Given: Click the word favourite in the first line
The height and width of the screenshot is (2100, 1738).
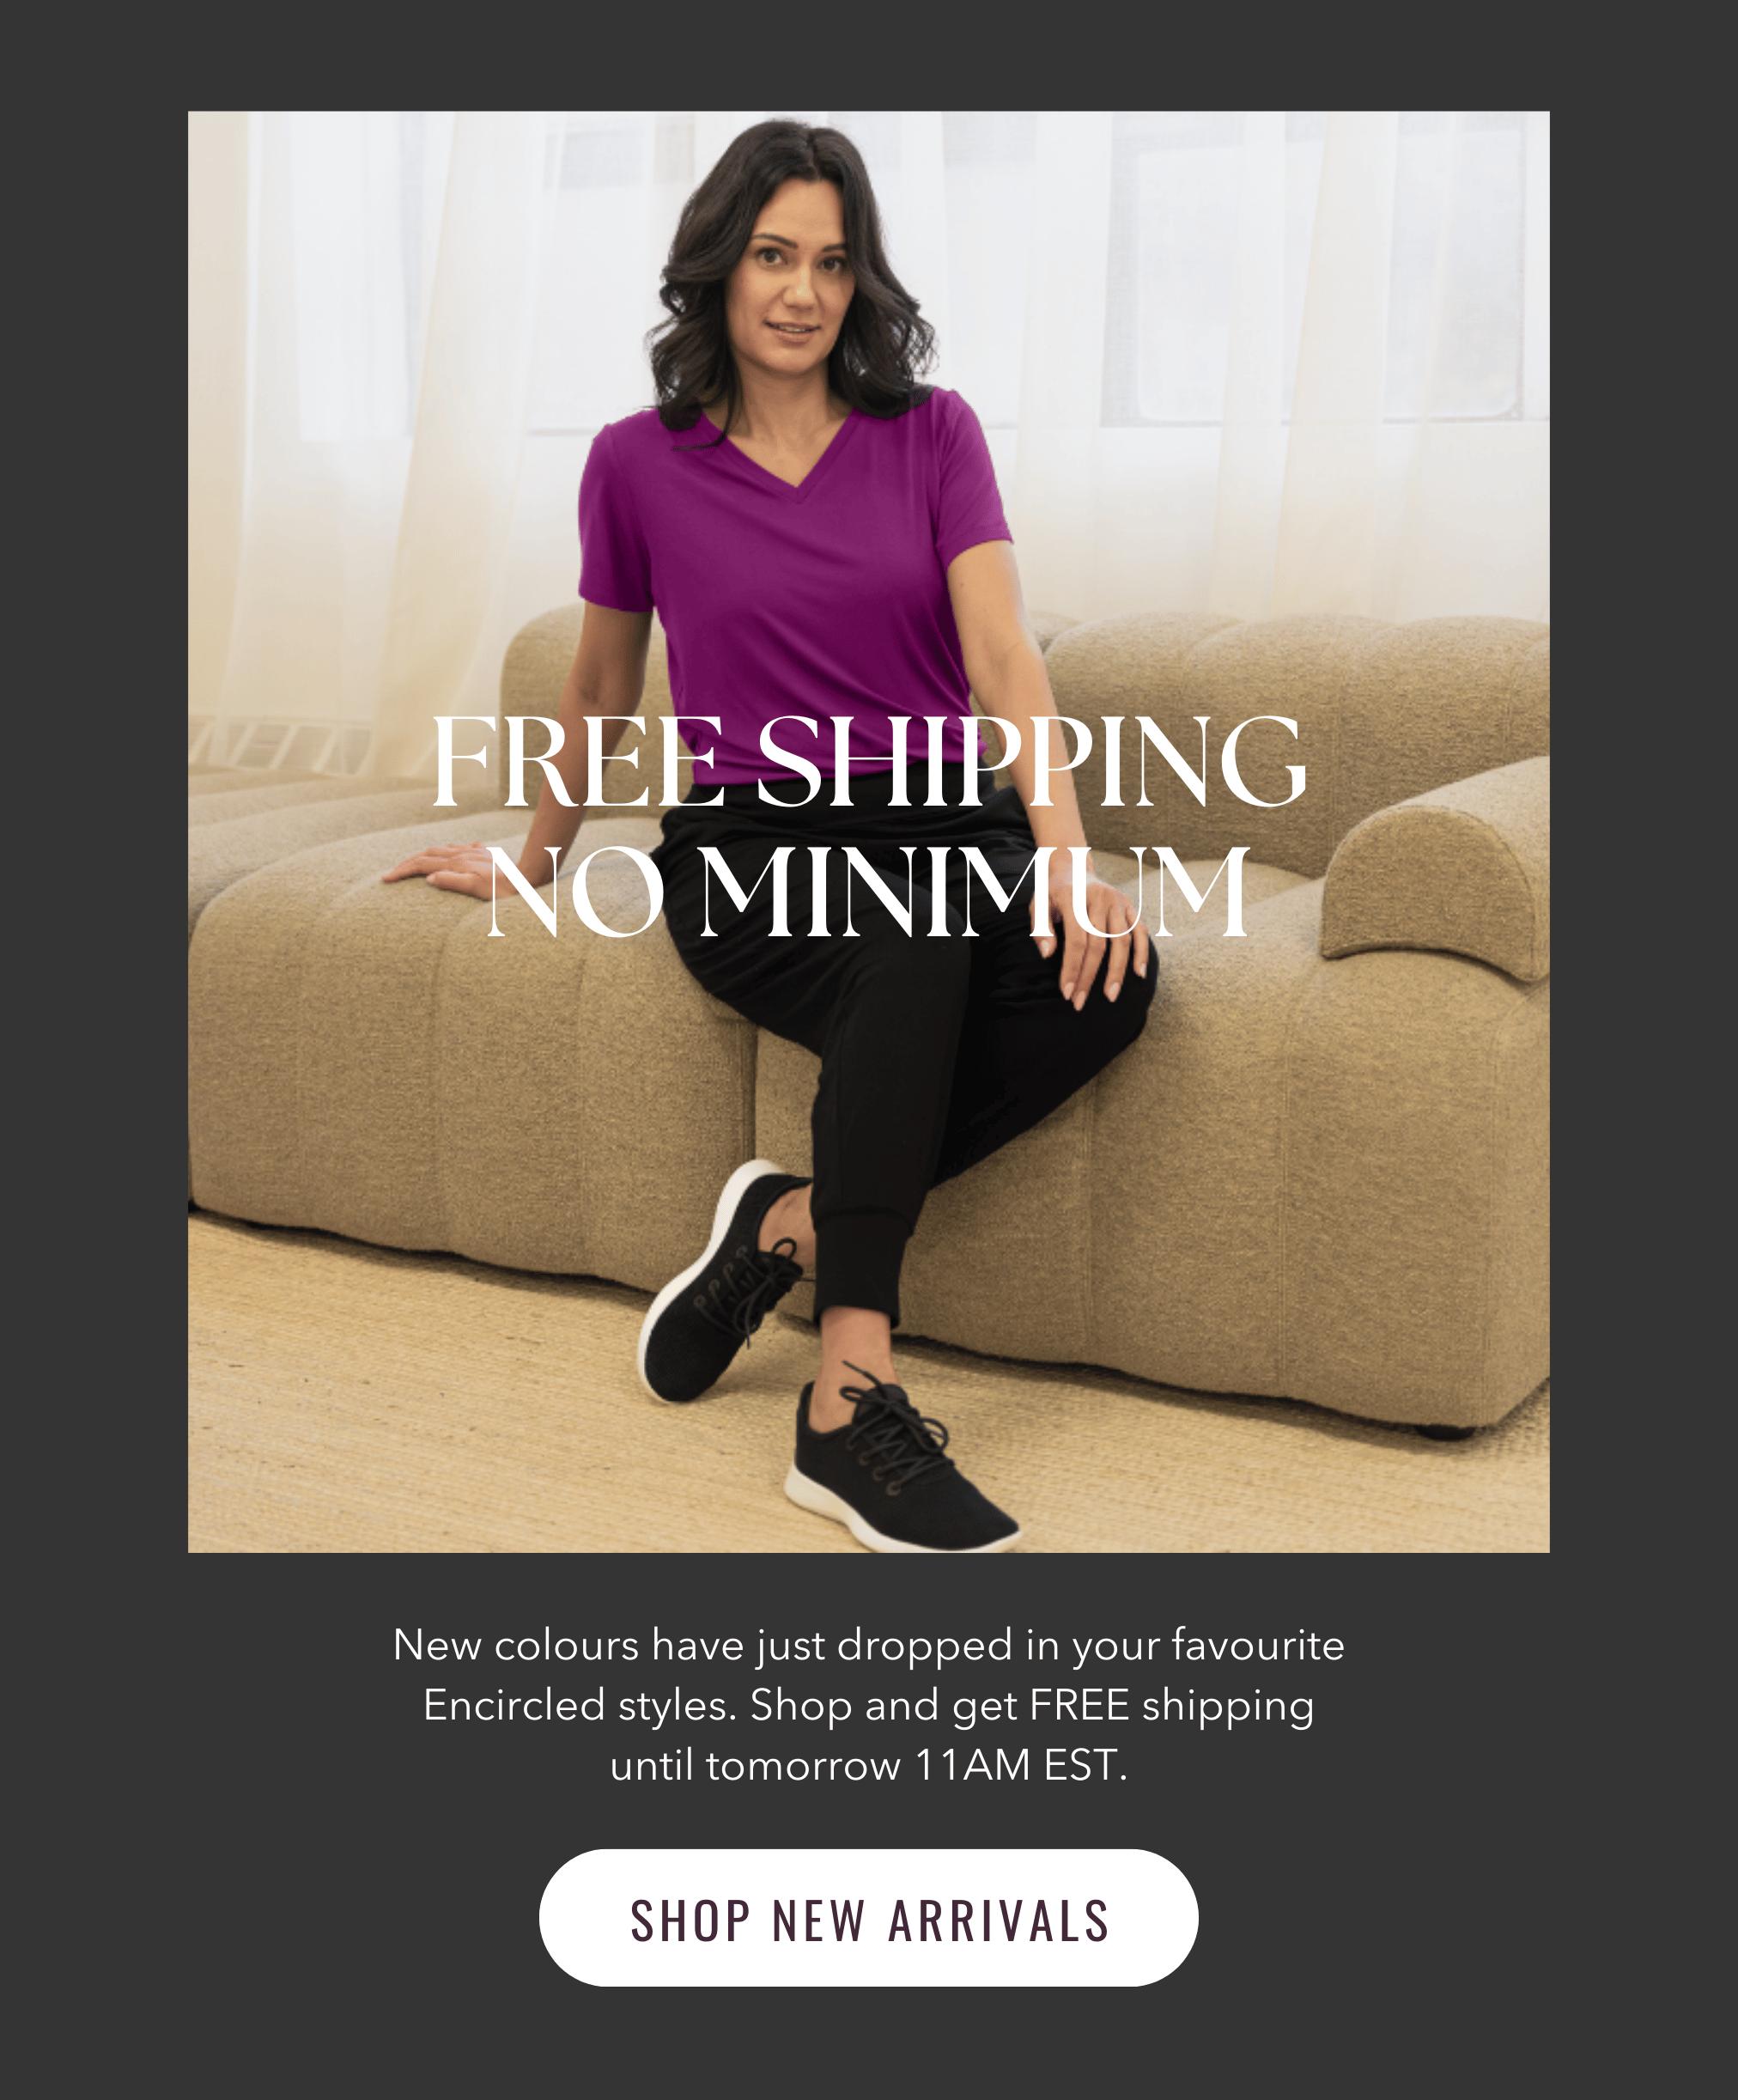Looking at the screenshot, I should (x=1258, y=1645).
